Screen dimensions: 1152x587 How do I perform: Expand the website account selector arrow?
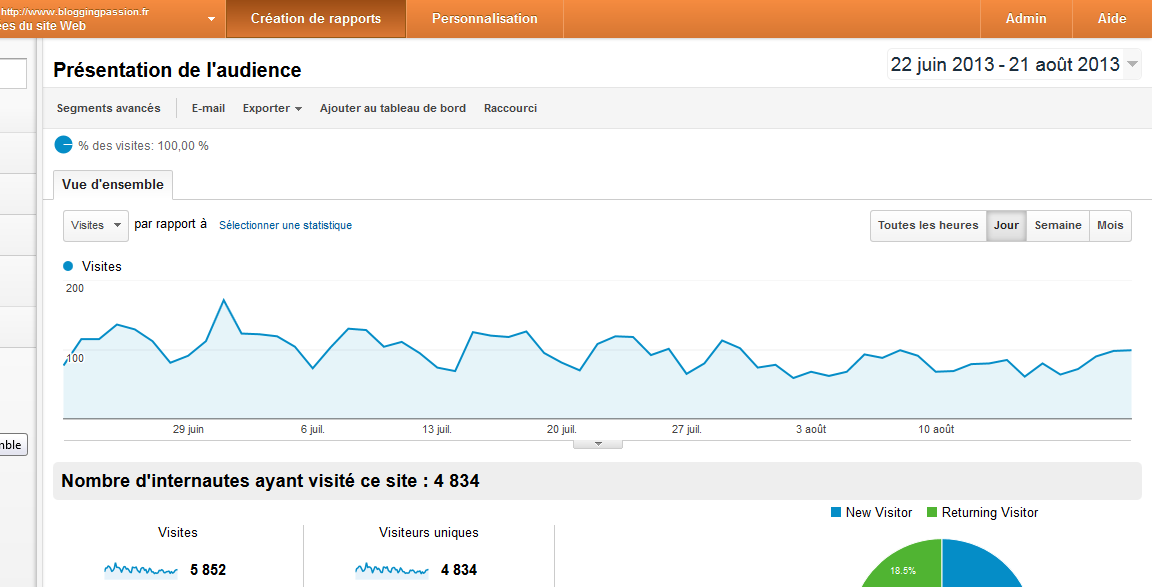212,19
